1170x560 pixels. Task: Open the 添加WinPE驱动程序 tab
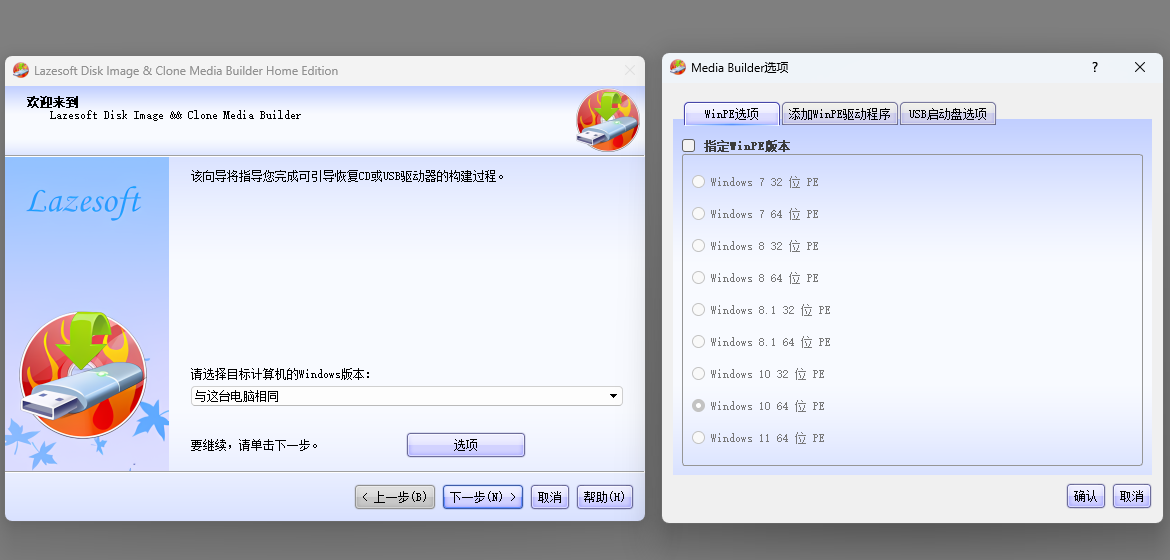click(839, 114)
